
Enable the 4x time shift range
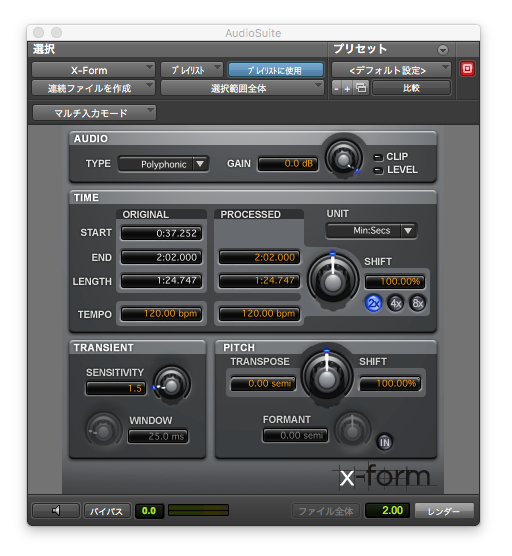[396, 303]
